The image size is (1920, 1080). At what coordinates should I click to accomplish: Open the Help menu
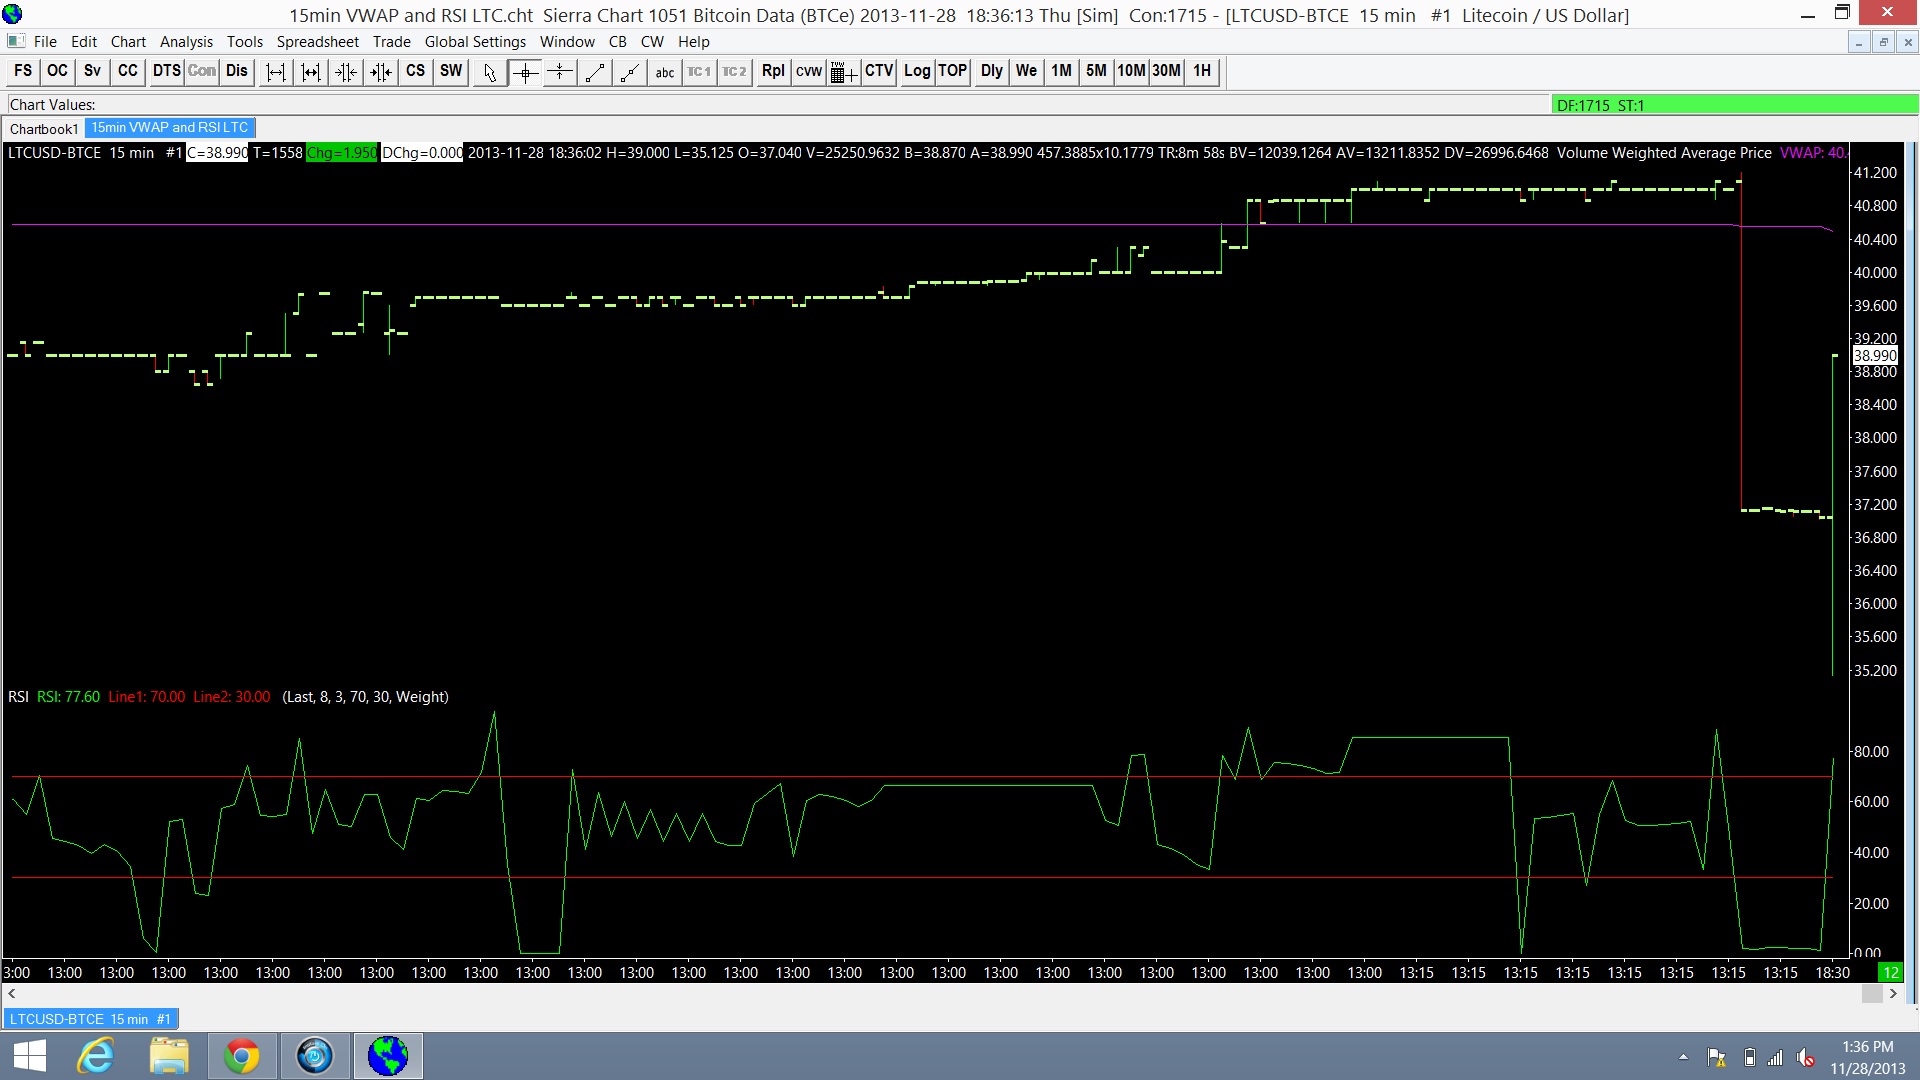click(x=694, y=42)
